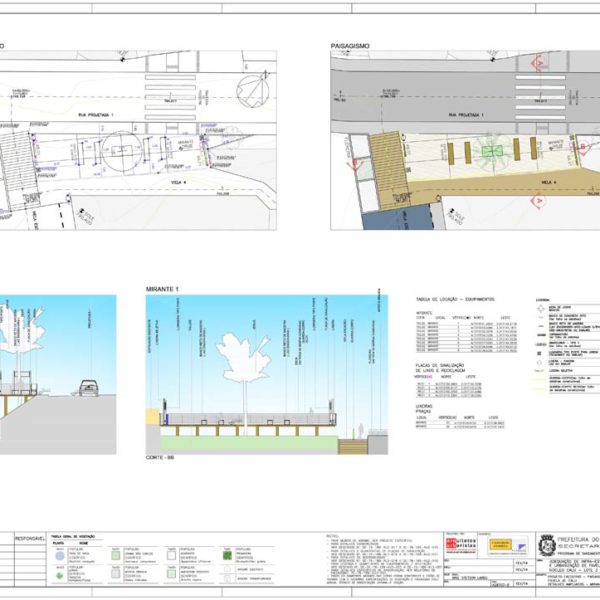Click the green planter in the Paisagismo plan
This screenshot has width=600, height=600.
pos(490,153)
